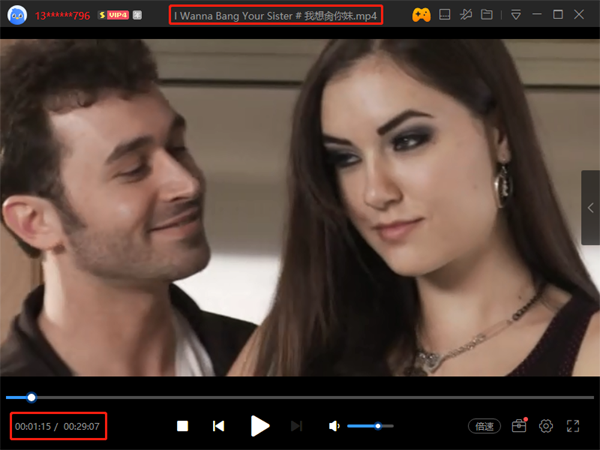The height and width of the screenshot is (450, 600).
Task: Skip to the previous video
Action: coord(218,426)
